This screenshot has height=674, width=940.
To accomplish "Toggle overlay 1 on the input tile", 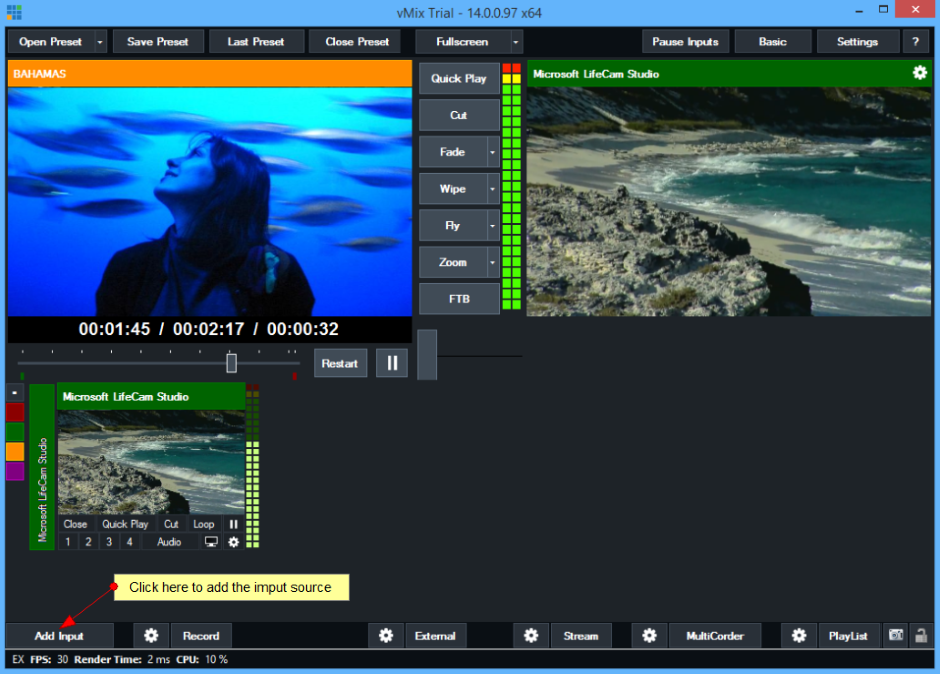I will (68, 542).
